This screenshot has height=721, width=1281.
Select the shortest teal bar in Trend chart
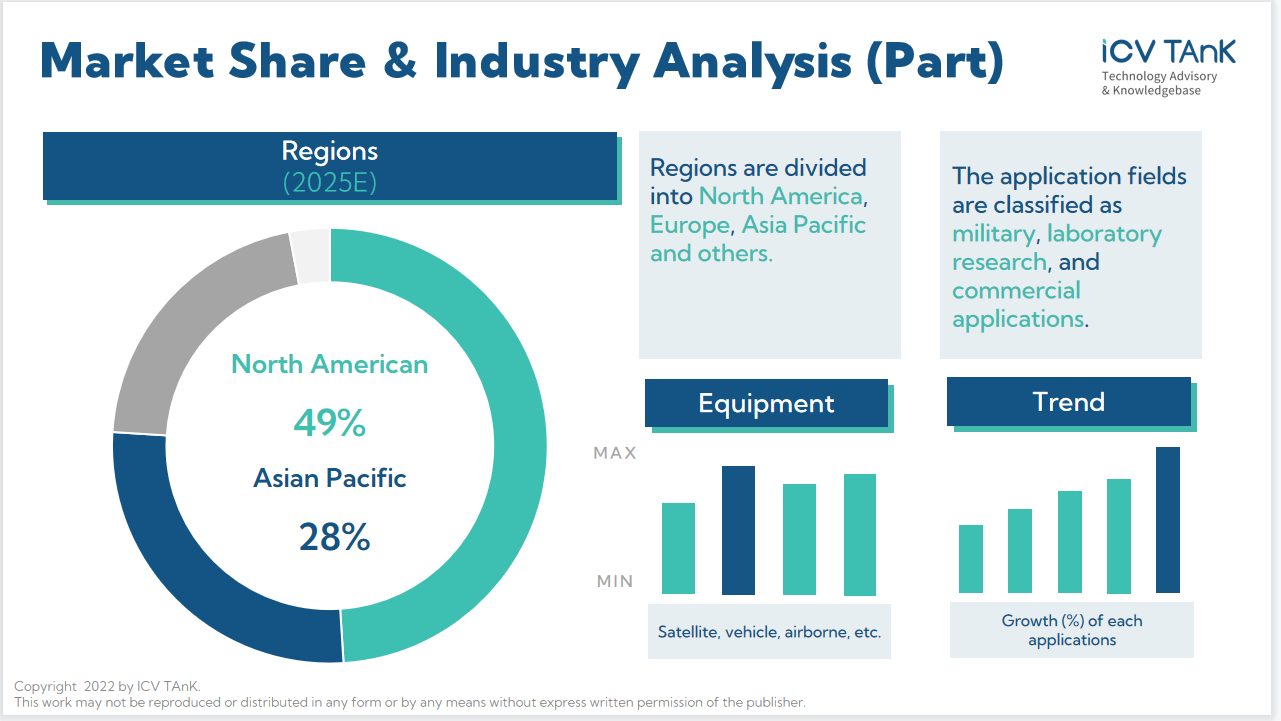[x=971, y=559]
